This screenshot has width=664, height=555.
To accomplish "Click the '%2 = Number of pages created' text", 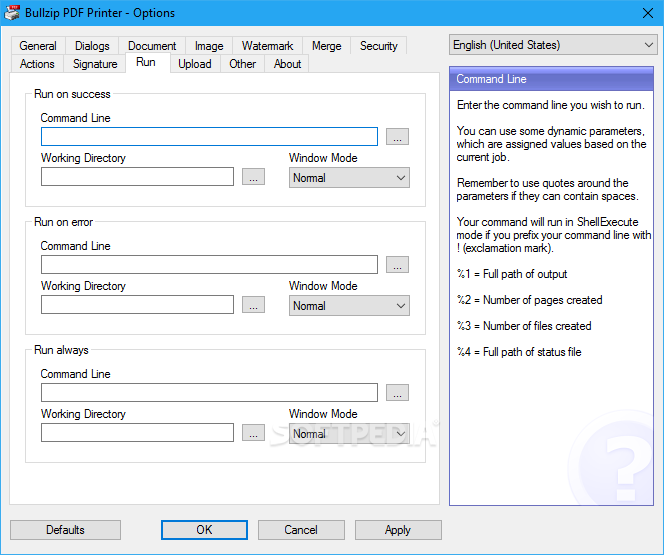I will pyautogui.click(x=529, y=300).
